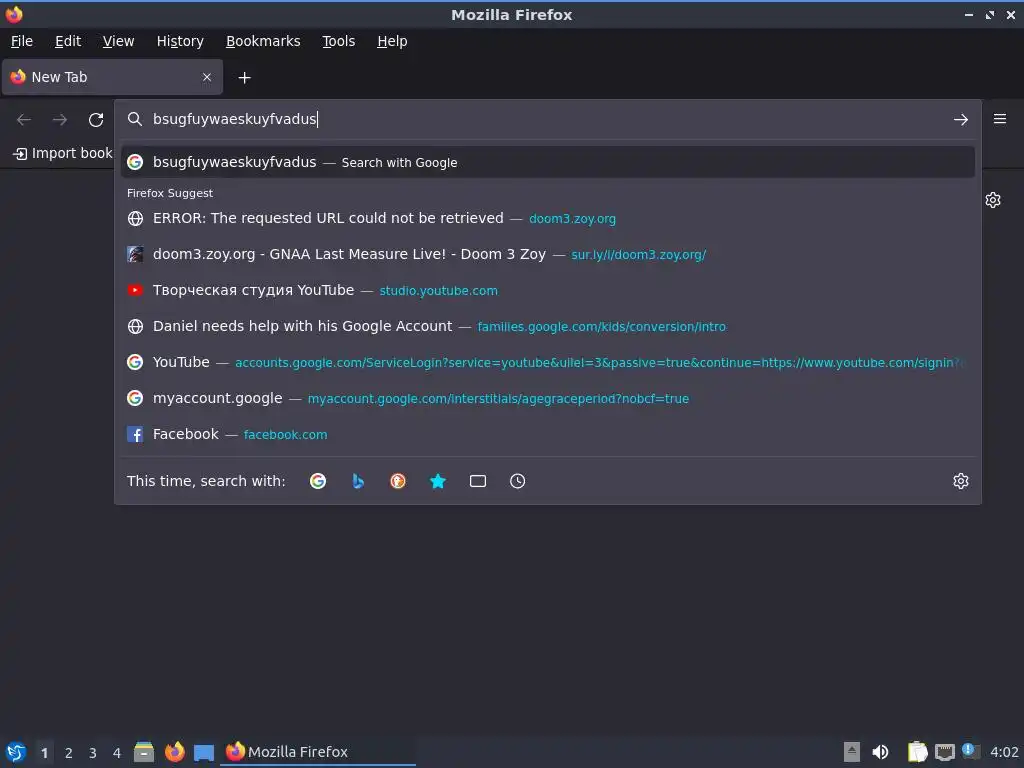Search this time with DuckDuckGo icon

pyautogui.click(x=398, y=481)
